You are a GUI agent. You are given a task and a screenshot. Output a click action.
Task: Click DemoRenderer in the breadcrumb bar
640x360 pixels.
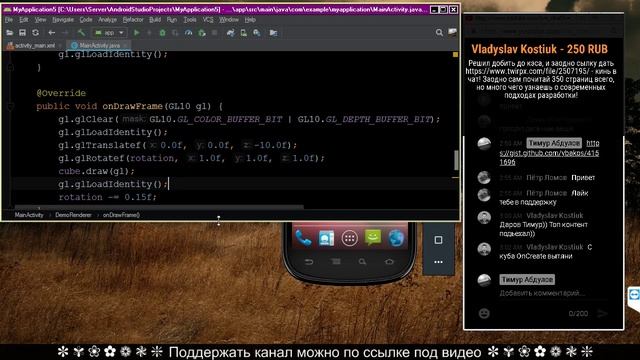point(73,215)
